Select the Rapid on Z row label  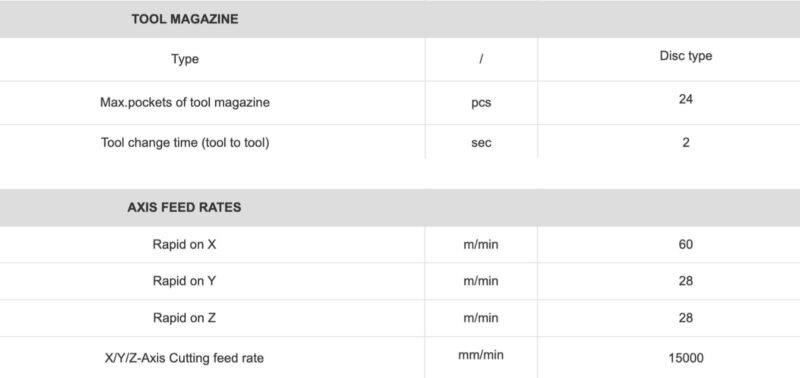click(x=184, y=318)
